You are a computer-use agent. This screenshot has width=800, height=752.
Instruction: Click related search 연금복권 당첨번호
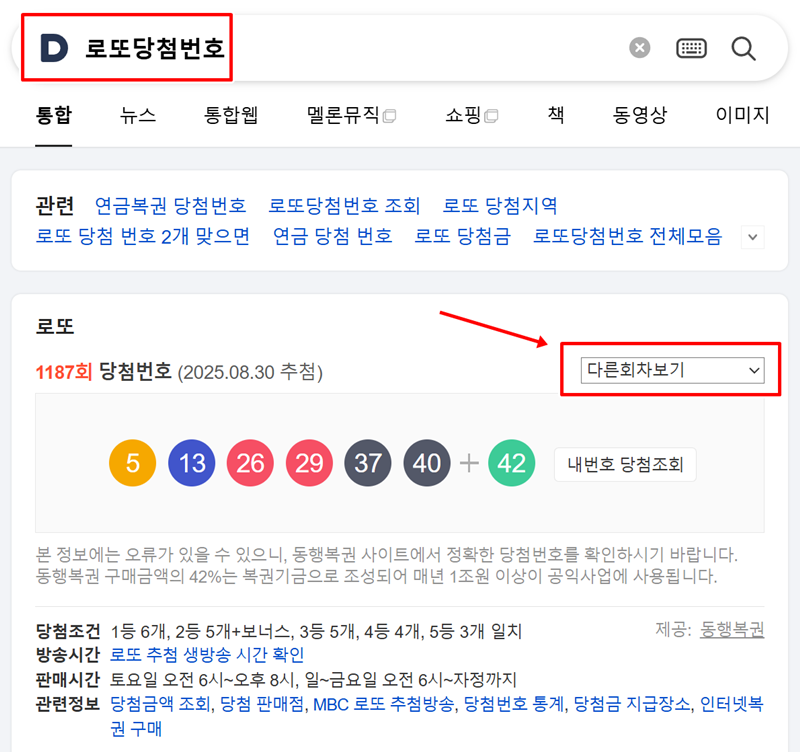pos(170,206)
